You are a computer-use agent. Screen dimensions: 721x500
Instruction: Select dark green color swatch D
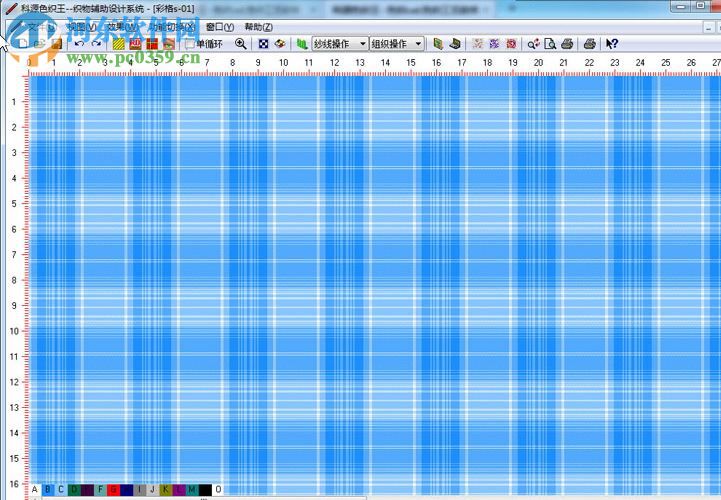74,489
